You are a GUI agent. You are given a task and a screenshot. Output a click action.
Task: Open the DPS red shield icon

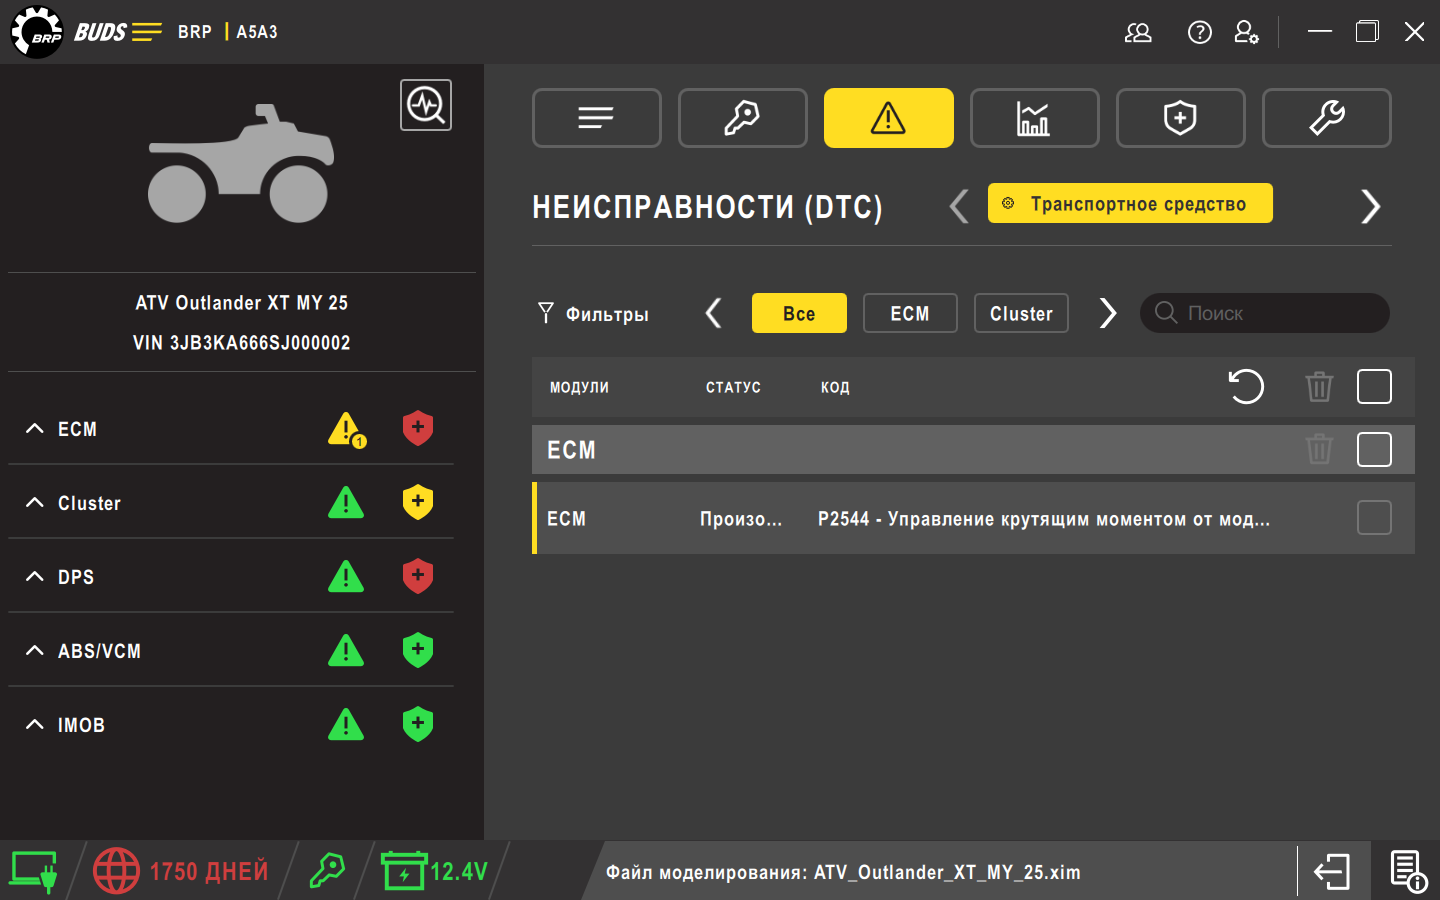(x=418, y=576)
